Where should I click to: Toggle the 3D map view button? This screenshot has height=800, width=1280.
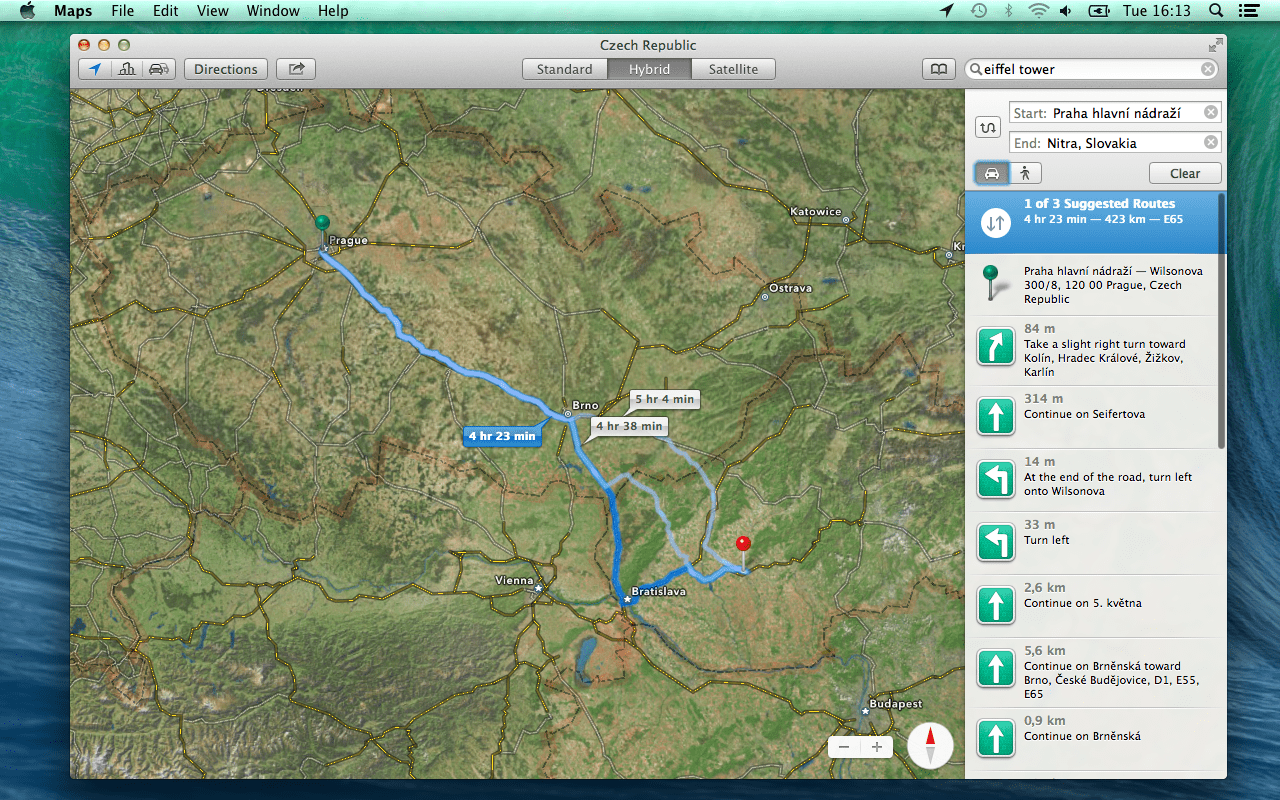pyautogui.click(x=127, y=69)
